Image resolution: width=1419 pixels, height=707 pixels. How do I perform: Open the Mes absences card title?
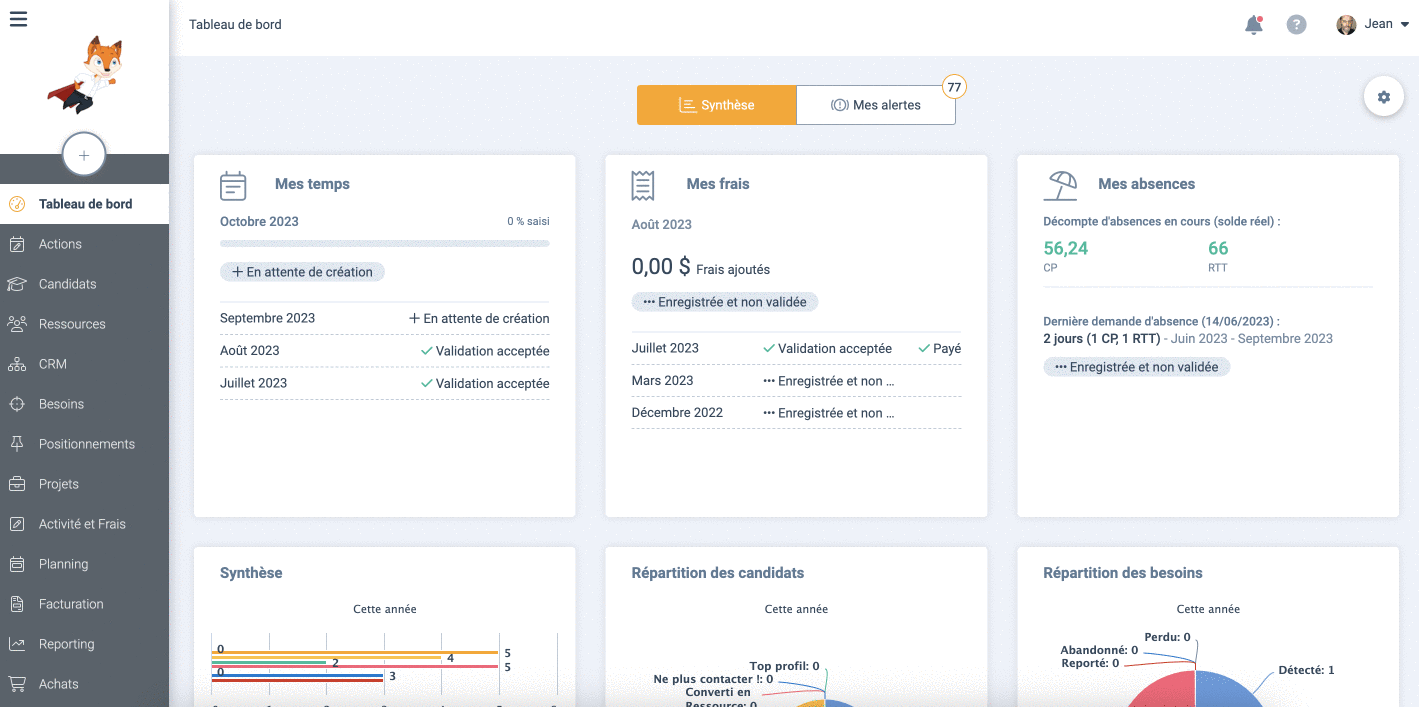click(1146, 184)
